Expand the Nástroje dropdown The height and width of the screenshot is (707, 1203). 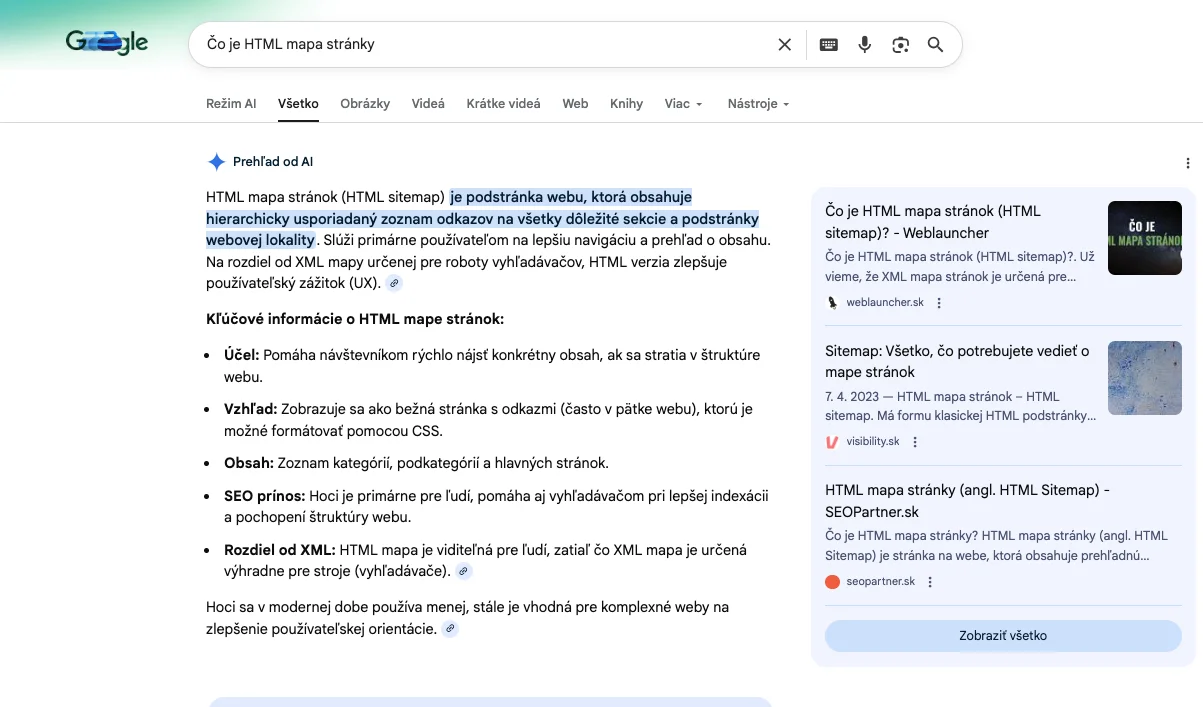758,103
